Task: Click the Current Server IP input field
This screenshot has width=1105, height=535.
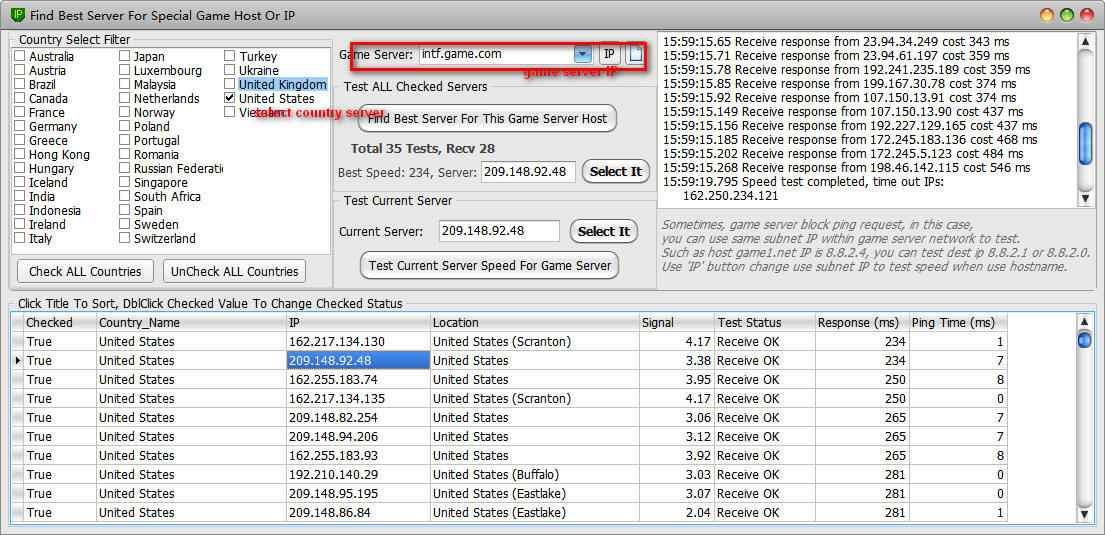Action: point(499,231)
